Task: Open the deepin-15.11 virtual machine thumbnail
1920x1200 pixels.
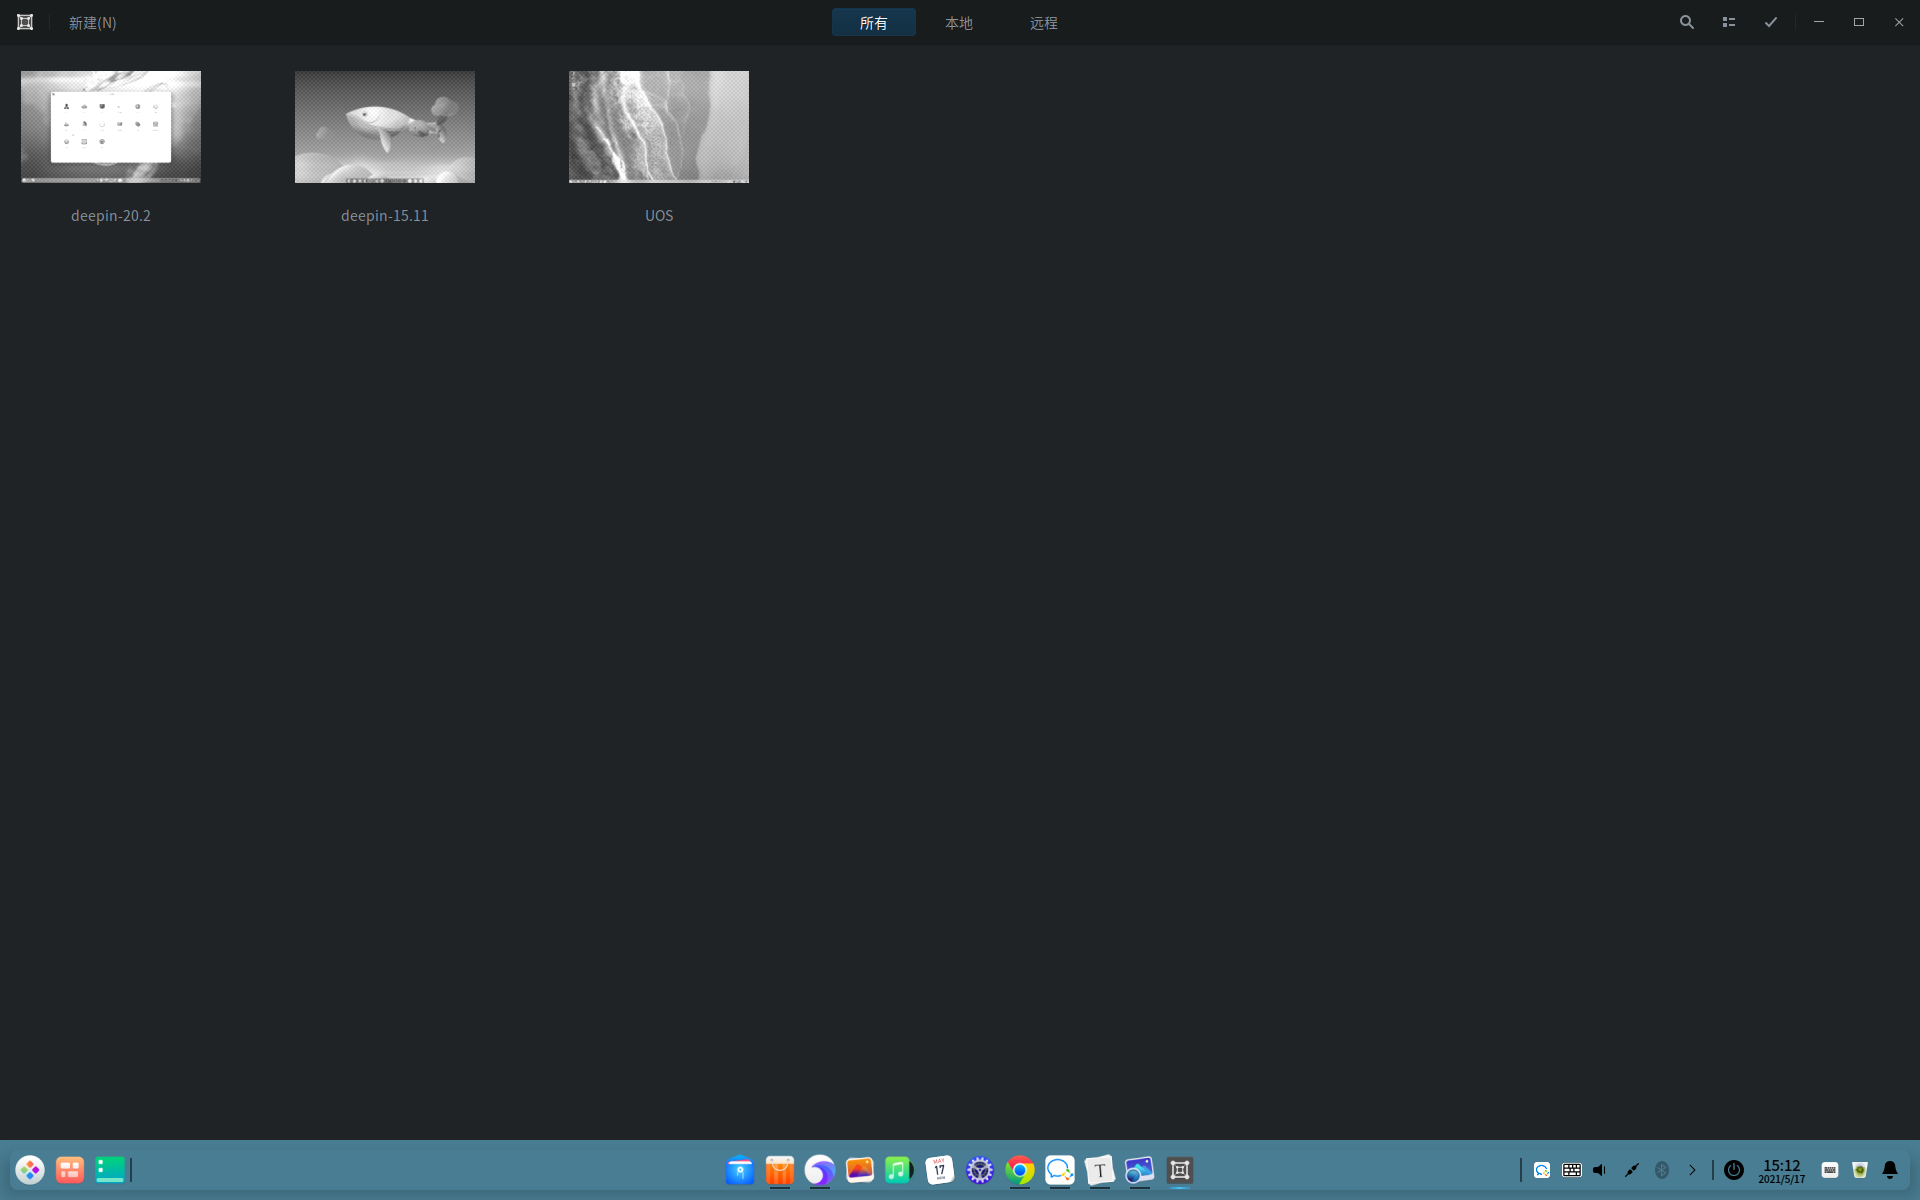Action: coord(385,127)
